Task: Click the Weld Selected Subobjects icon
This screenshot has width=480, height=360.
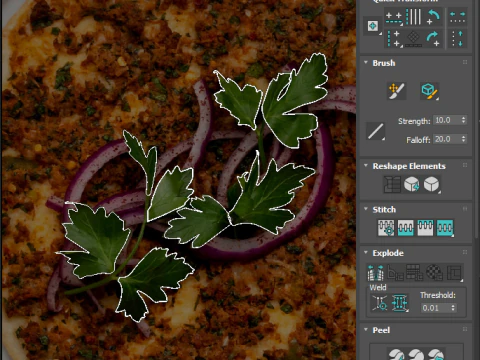Action: (x=399, y=303)
